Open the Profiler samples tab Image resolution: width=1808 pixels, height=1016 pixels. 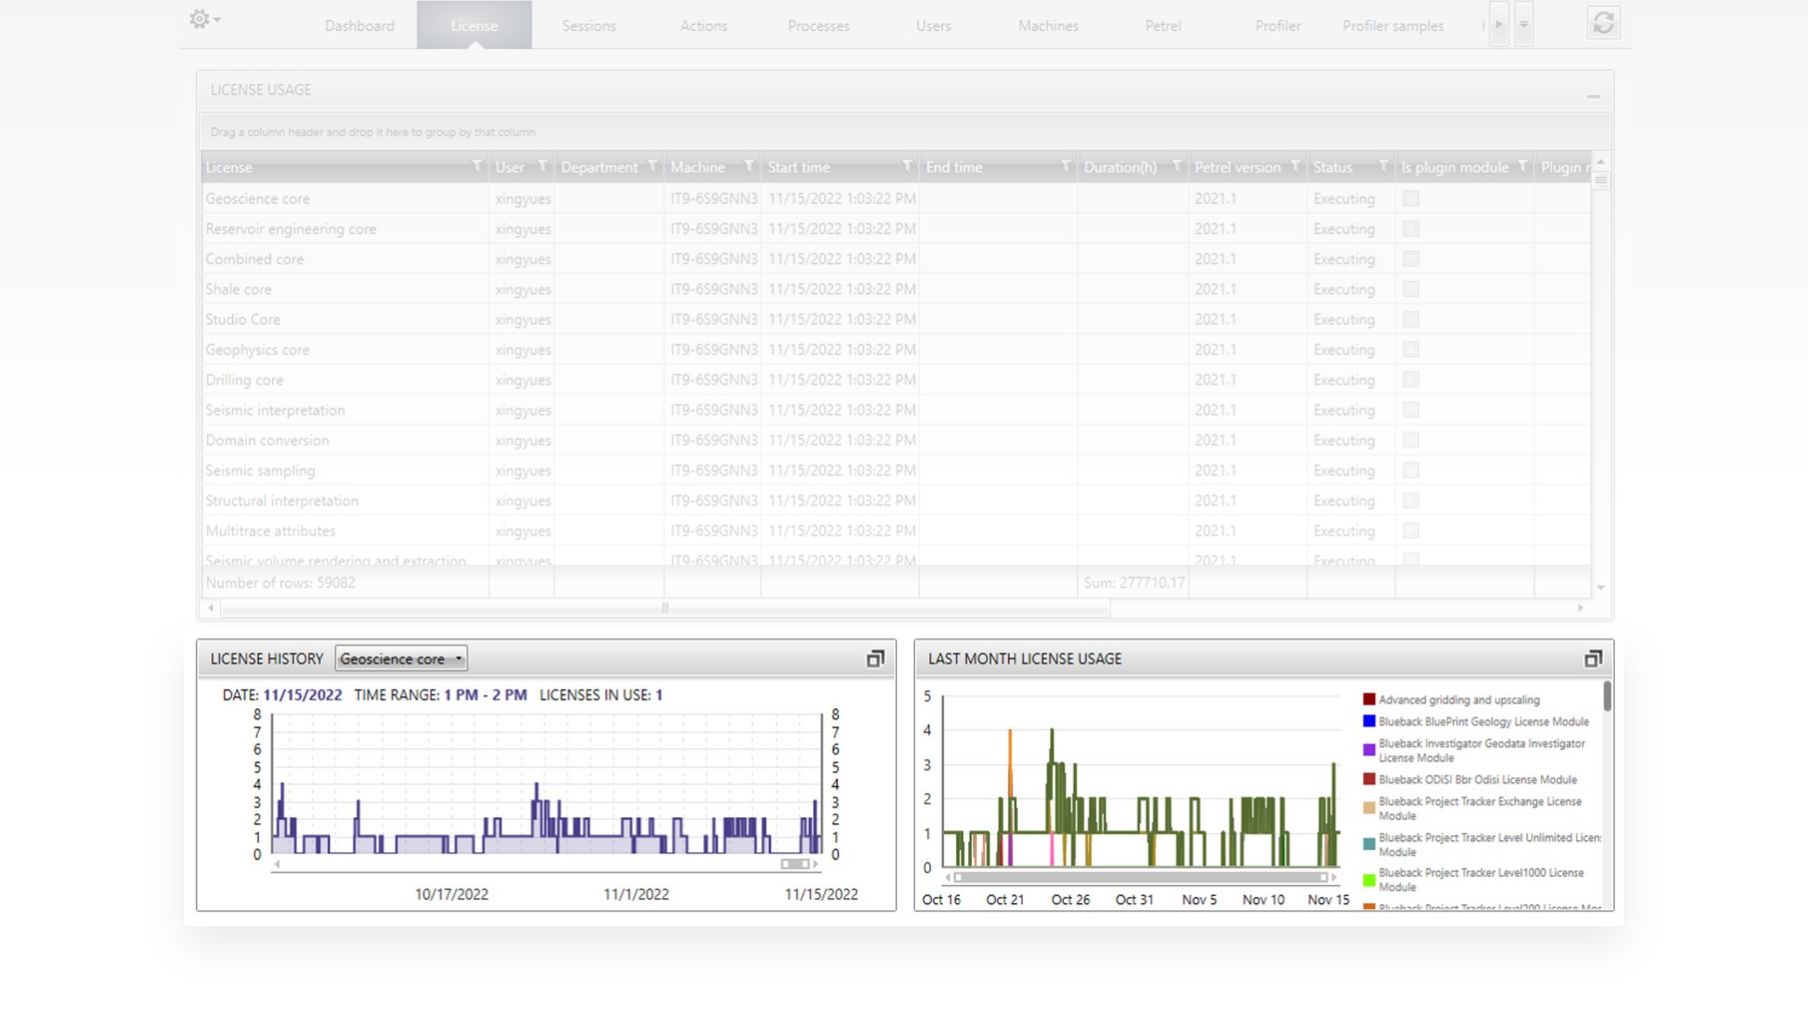(x=1392, y=26)
